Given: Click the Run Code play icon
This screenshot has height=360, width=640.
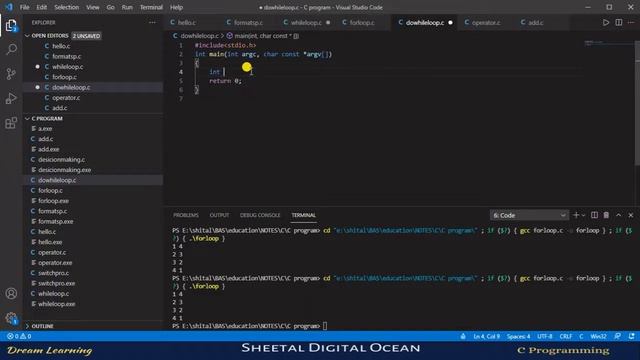Looking at the screenshot, I should (606, 22).
